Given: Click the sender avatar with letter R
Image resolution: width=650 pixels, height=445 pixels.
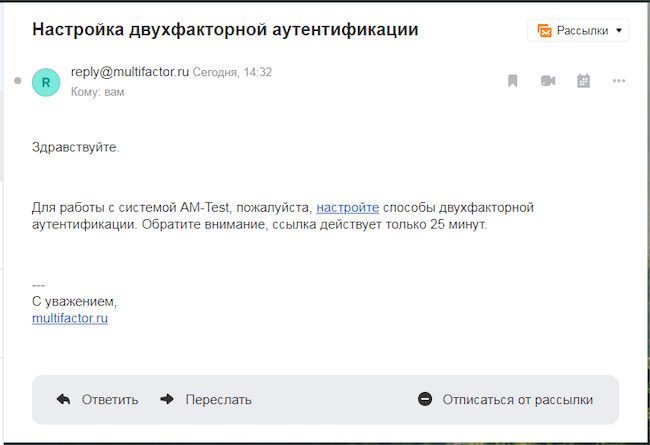Looking at the screenshot, I should click(x=46, y=81).
